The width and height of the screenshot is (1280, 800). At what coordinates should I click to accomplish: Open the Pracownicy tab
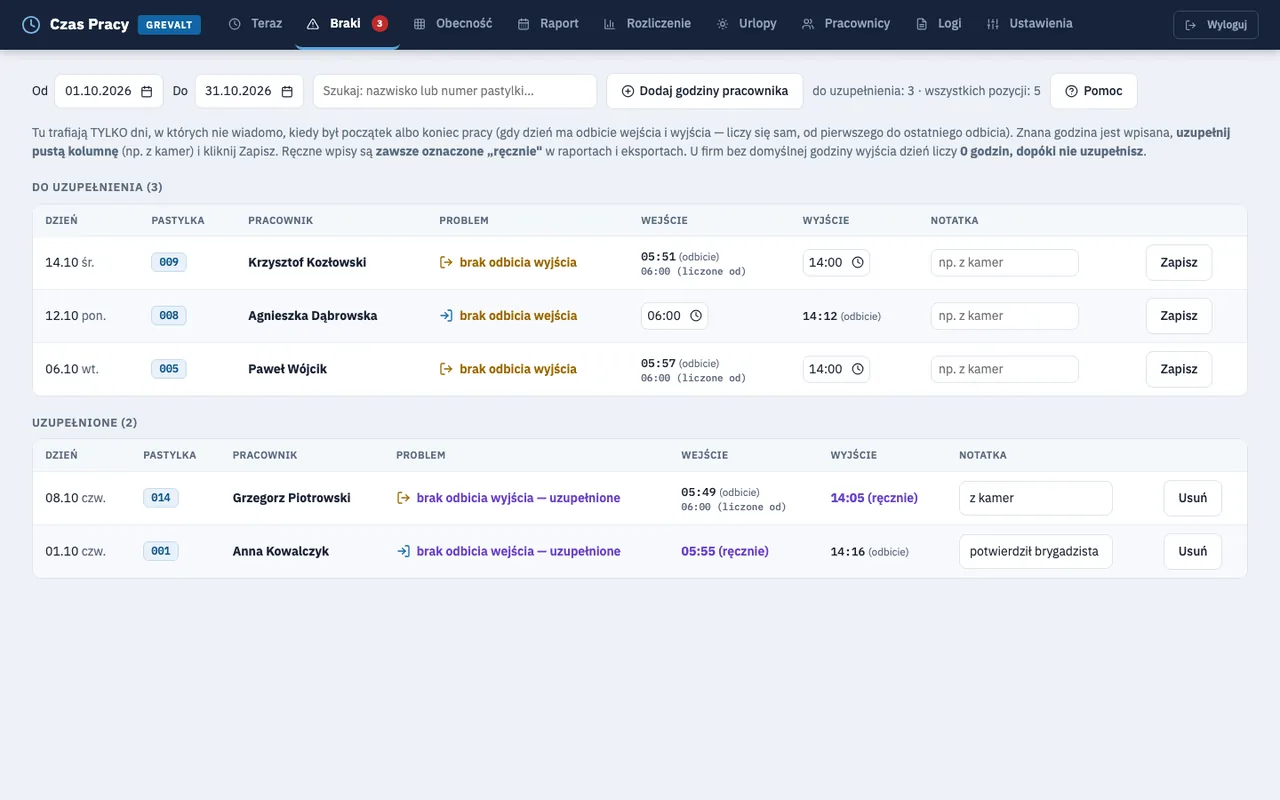846,24
